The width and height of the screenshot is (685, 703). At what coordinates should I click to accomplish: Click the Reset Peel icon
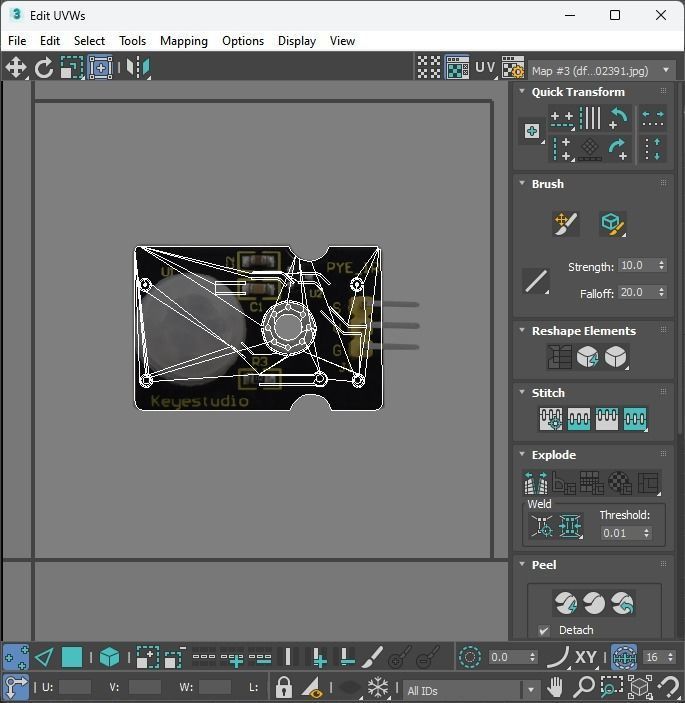pyautogui.click(x=622, y=603)
